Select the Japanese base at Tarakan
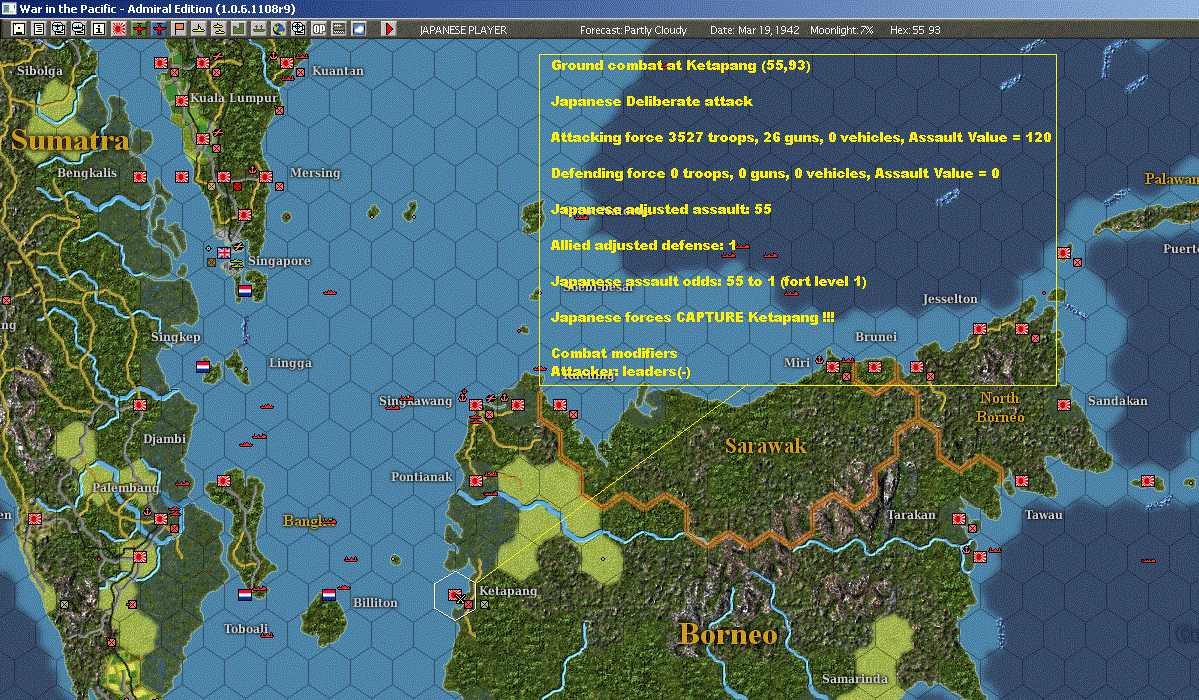The image size is (1199, 700). pos(959,519)
